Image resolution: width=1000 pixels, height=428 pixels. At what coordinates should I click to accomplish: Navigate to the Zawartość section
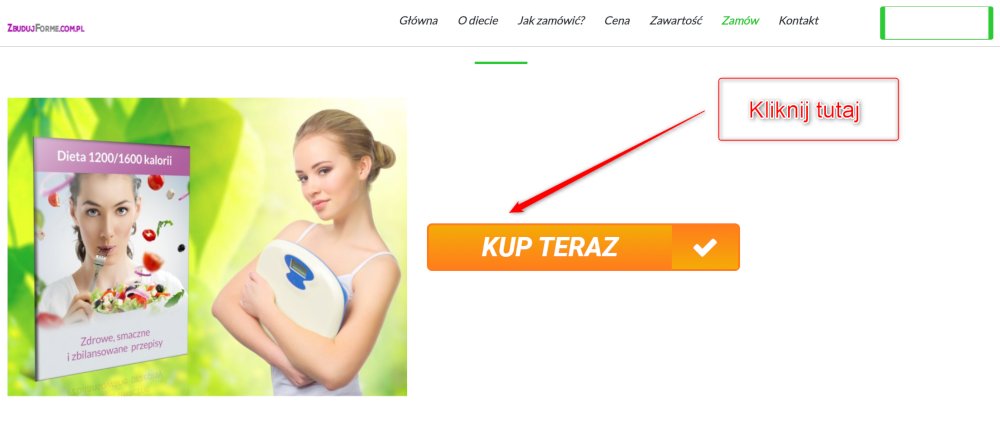(x=675, y=20)
